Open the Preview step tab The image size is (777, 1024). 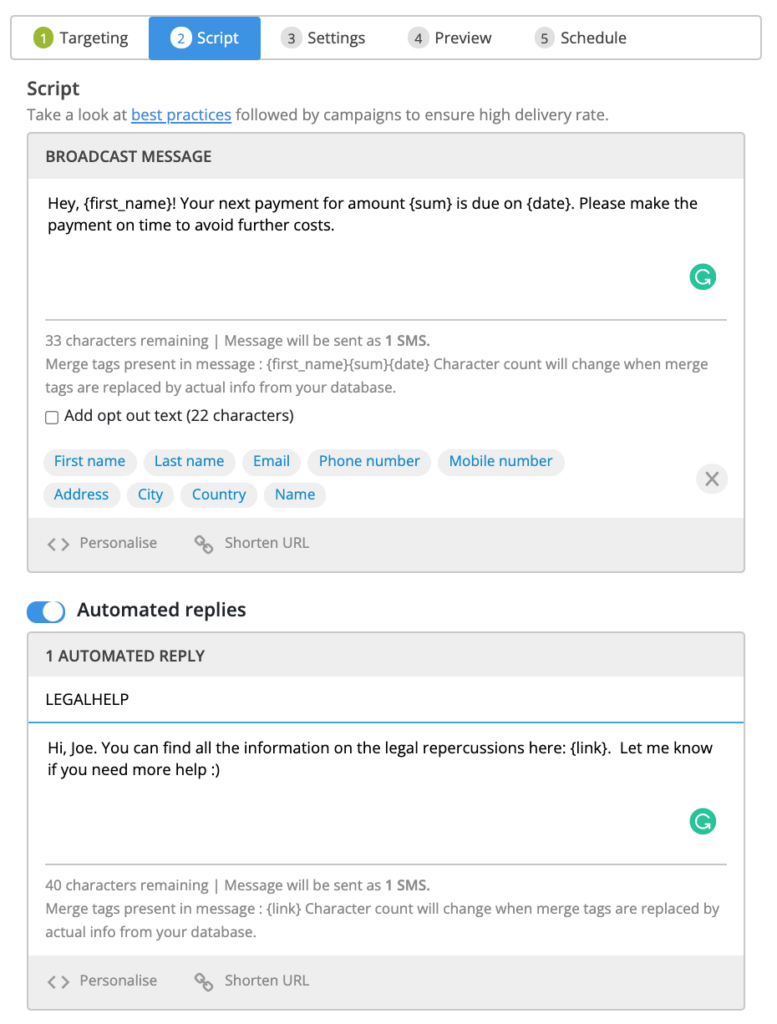click(450, 38)
